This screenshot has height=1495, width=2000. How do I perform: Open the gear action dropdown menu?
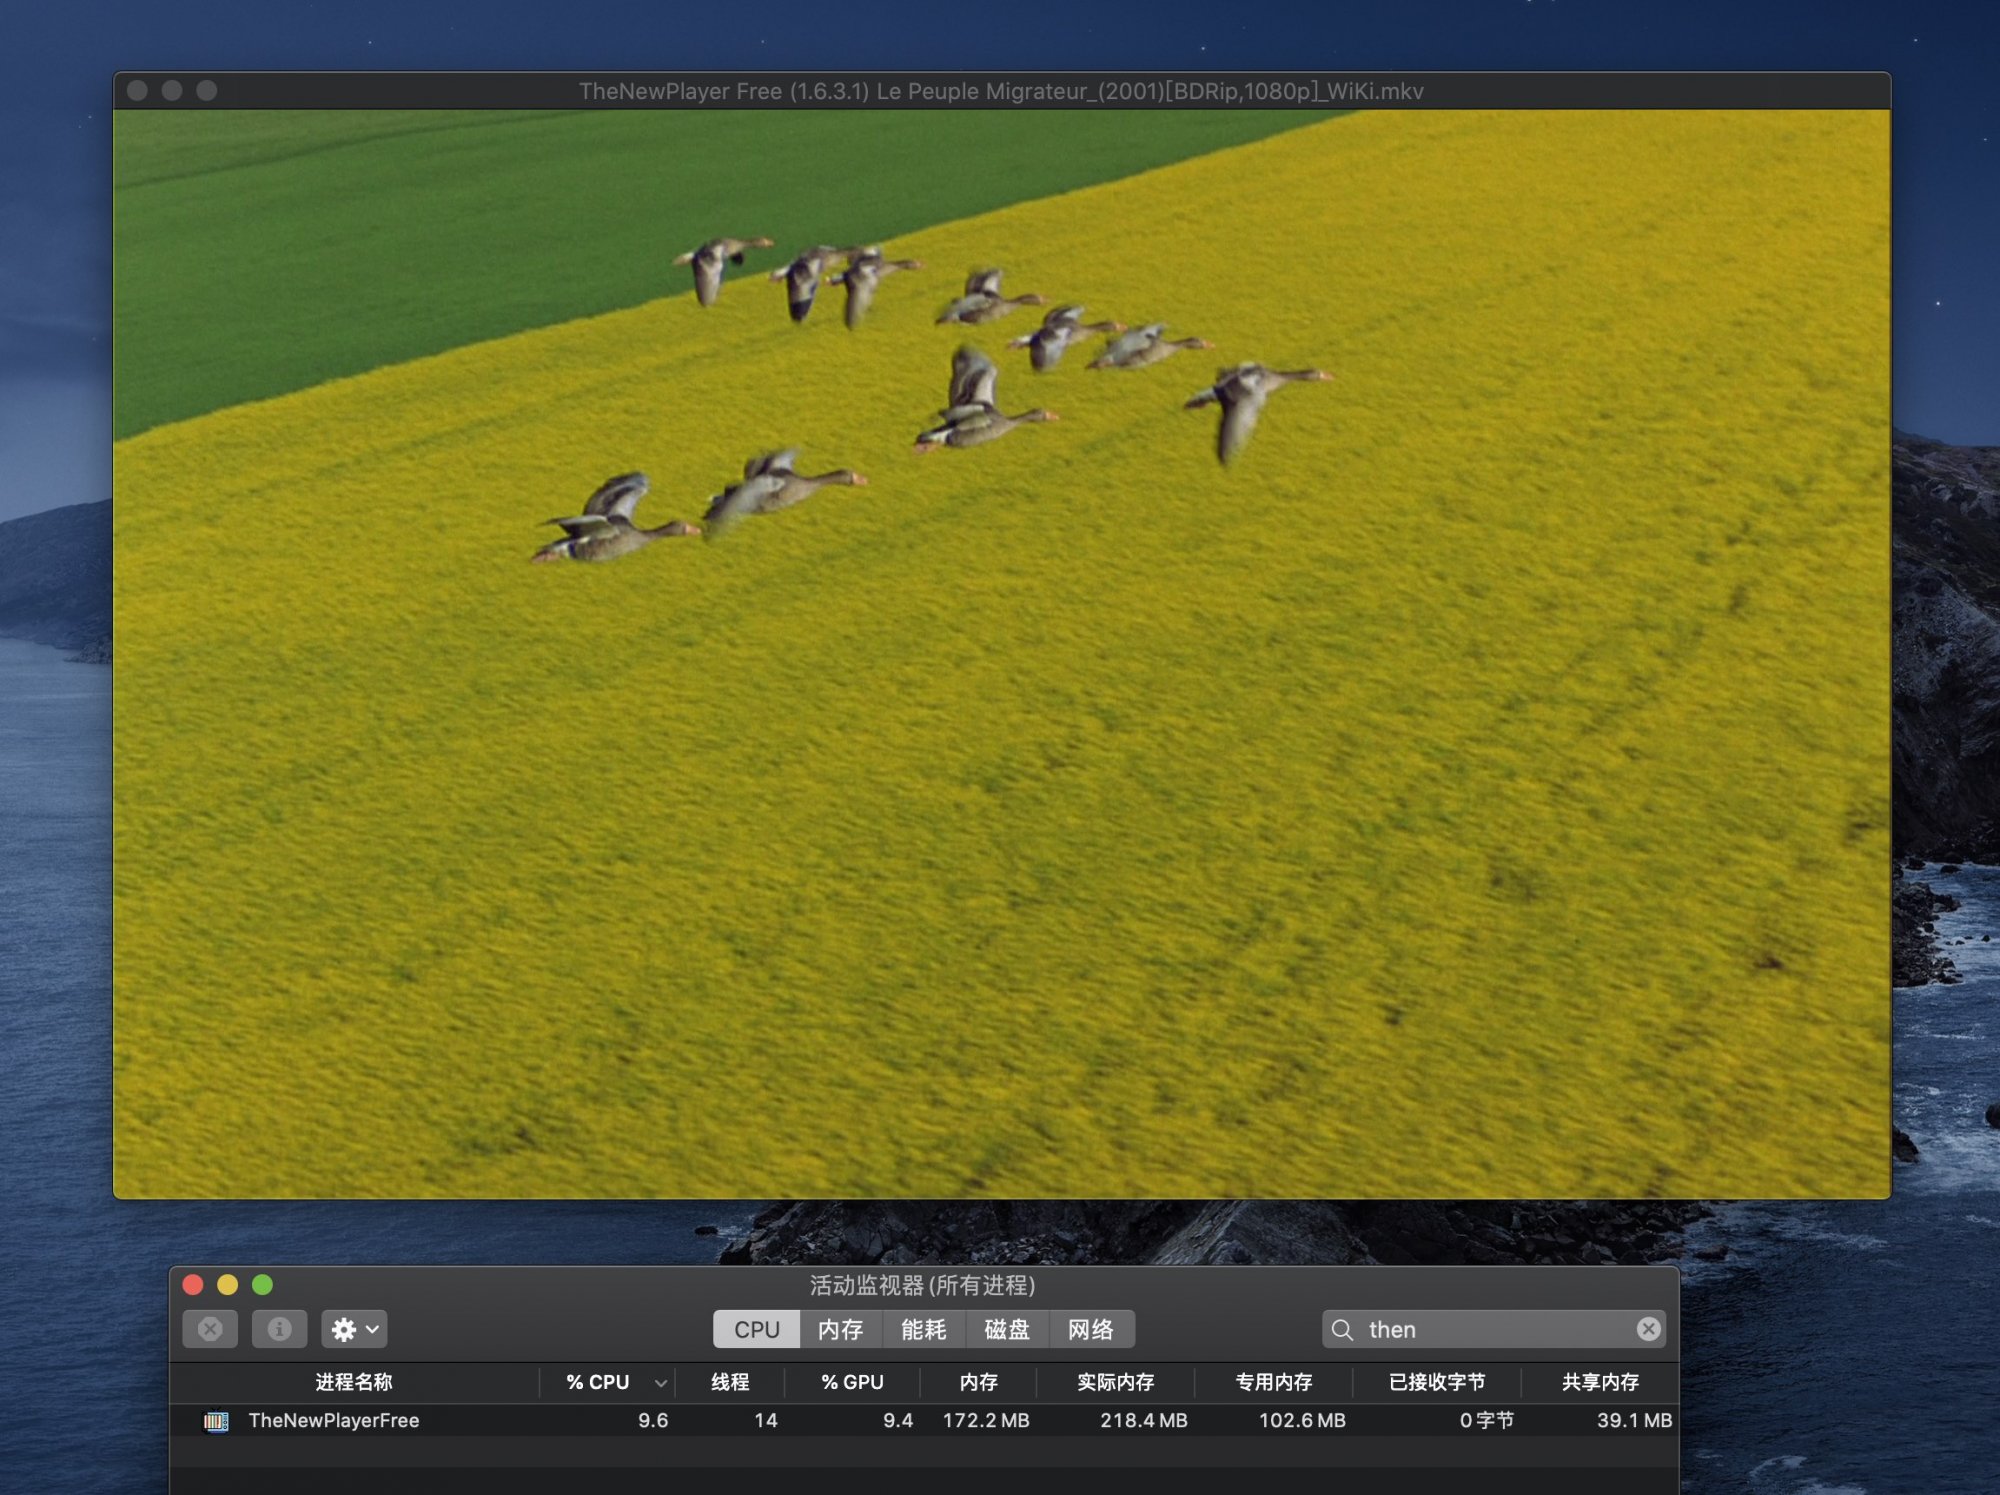coord(354,1329)
